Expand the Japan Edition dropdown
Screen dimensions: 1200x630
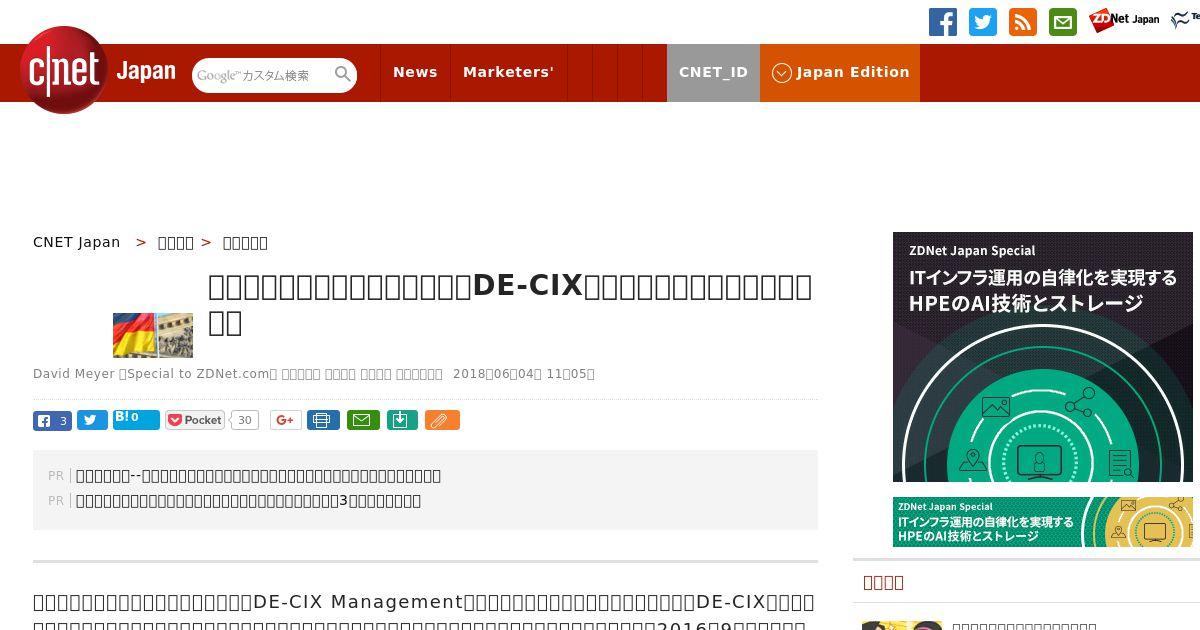click(x=840, y=72)
